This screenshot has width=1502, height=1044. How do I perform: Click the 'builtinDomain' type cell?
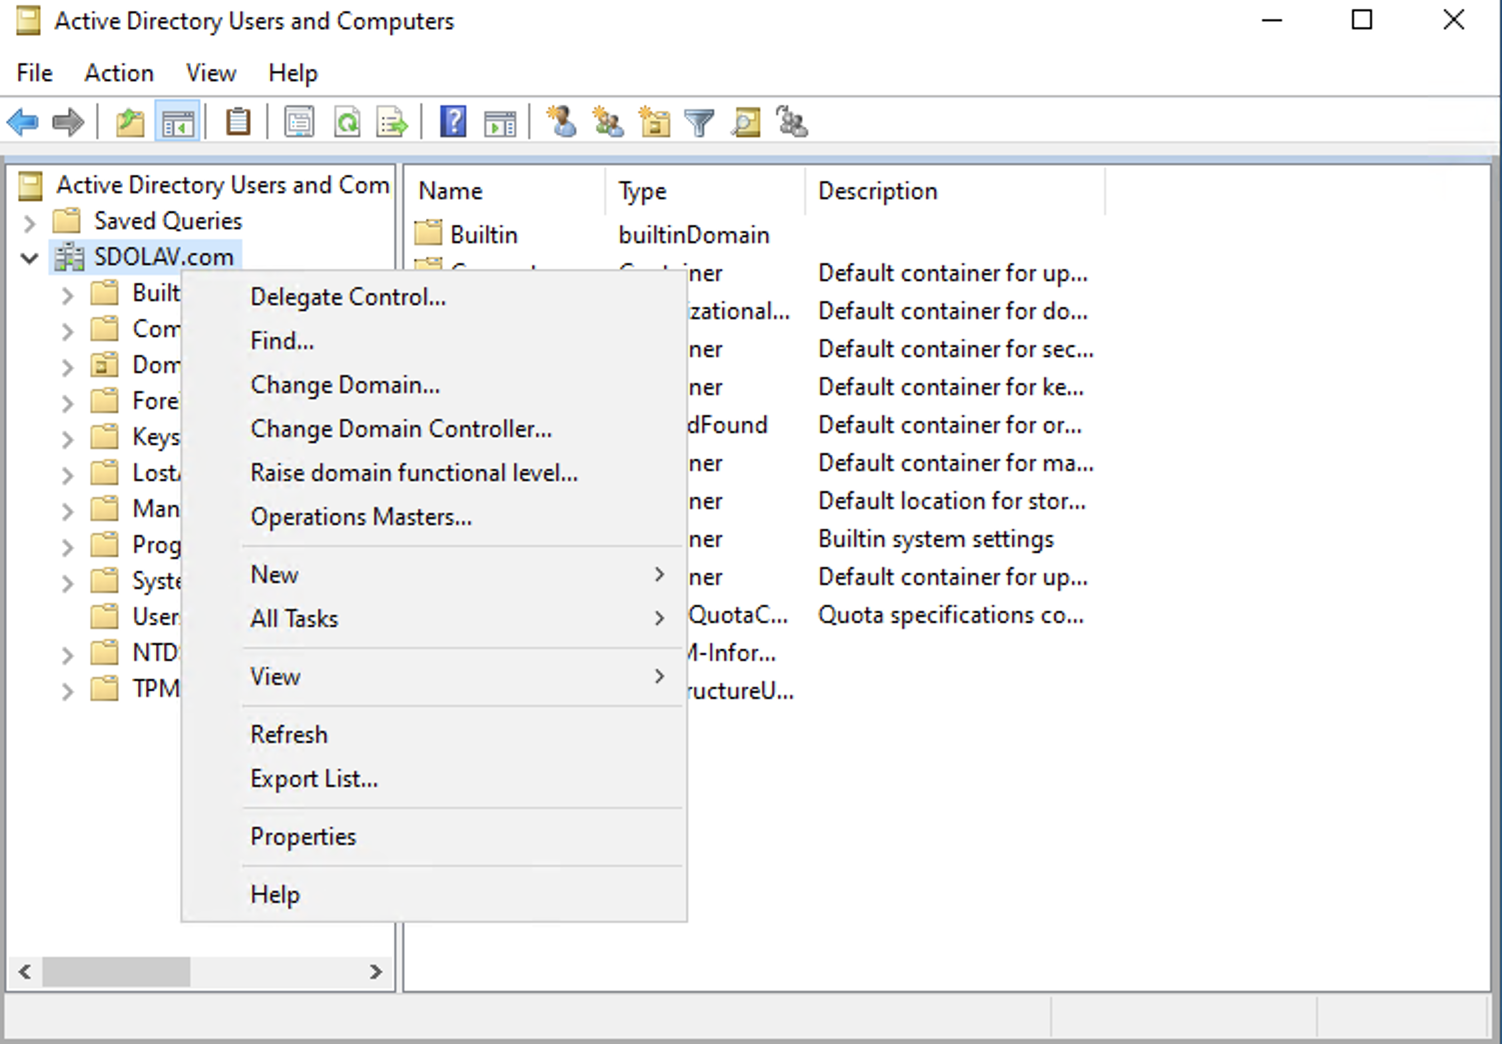[x=694, y=235]
